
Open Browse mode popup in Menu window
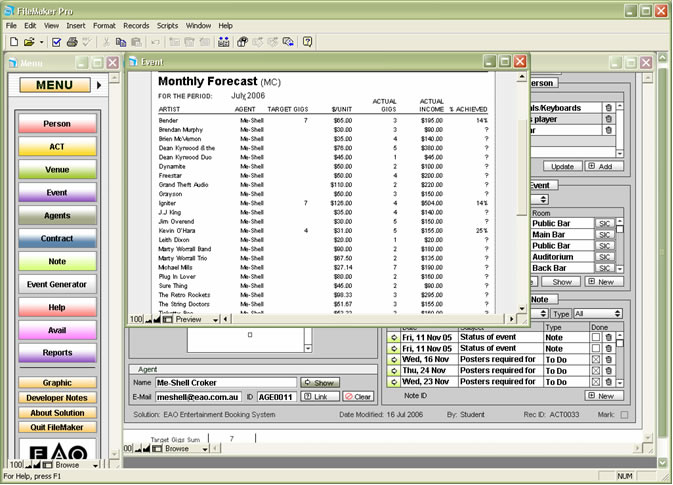[x=76, y=465]
